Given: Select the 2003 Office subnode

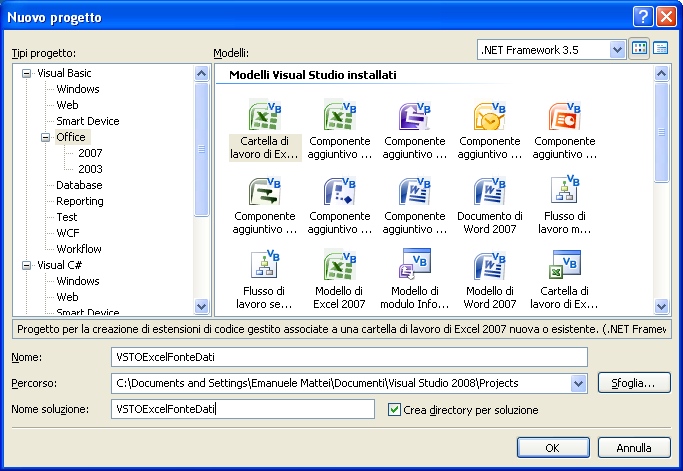Looking at the screenshot, I should 90,169.
